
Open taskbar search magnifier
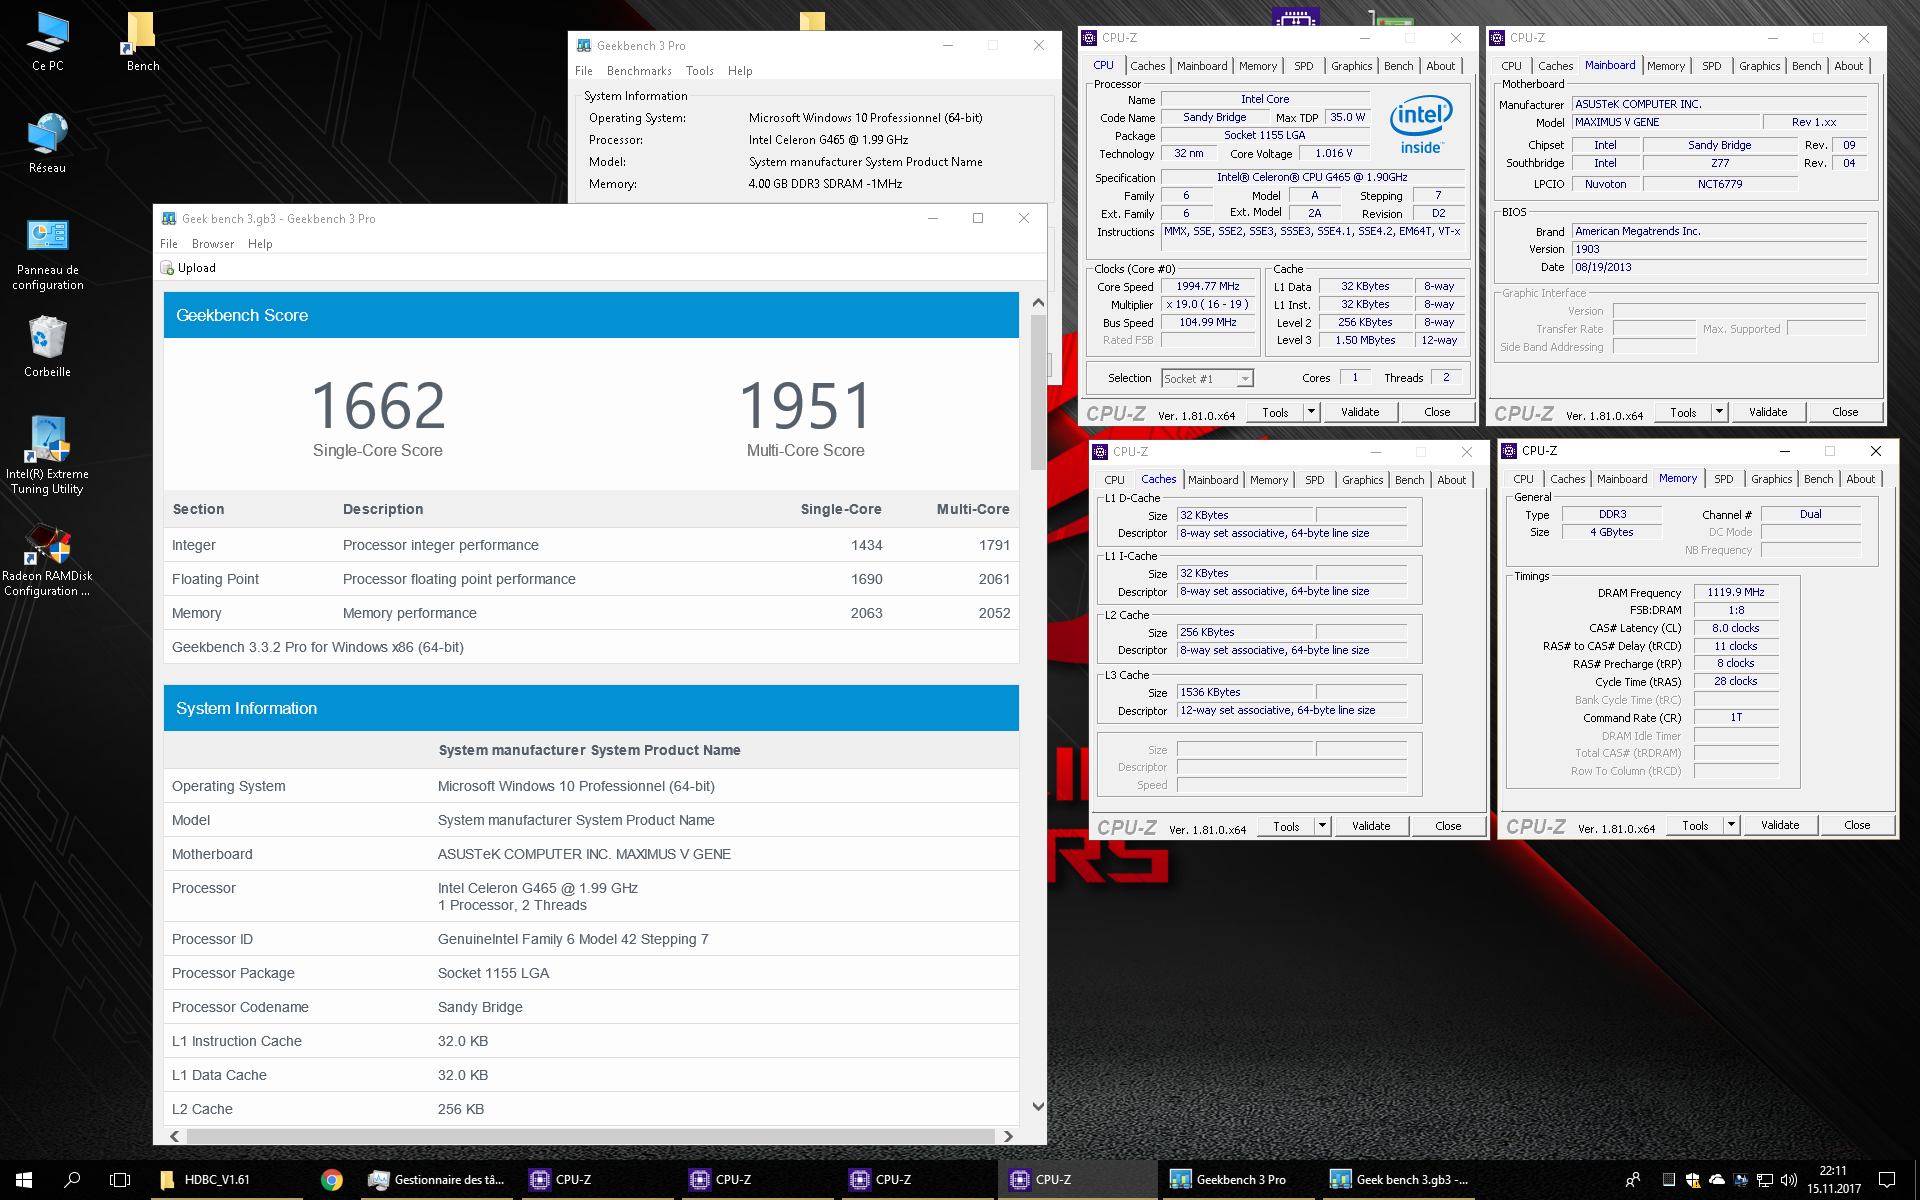[x=72, y=1180]
